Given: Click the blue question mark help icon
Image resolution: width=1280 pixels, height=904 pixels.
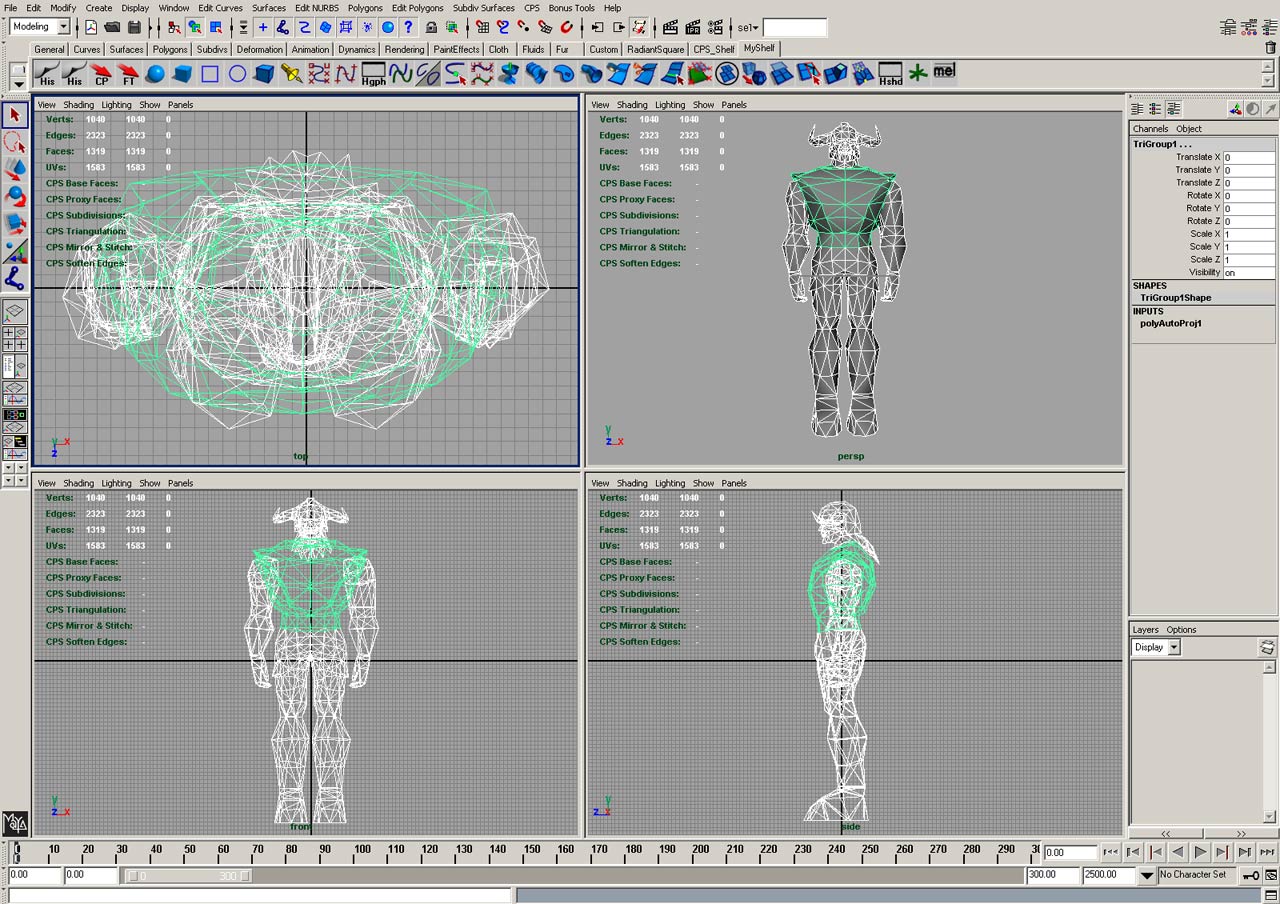Looking at the screenshot, I should click(408, 27).
